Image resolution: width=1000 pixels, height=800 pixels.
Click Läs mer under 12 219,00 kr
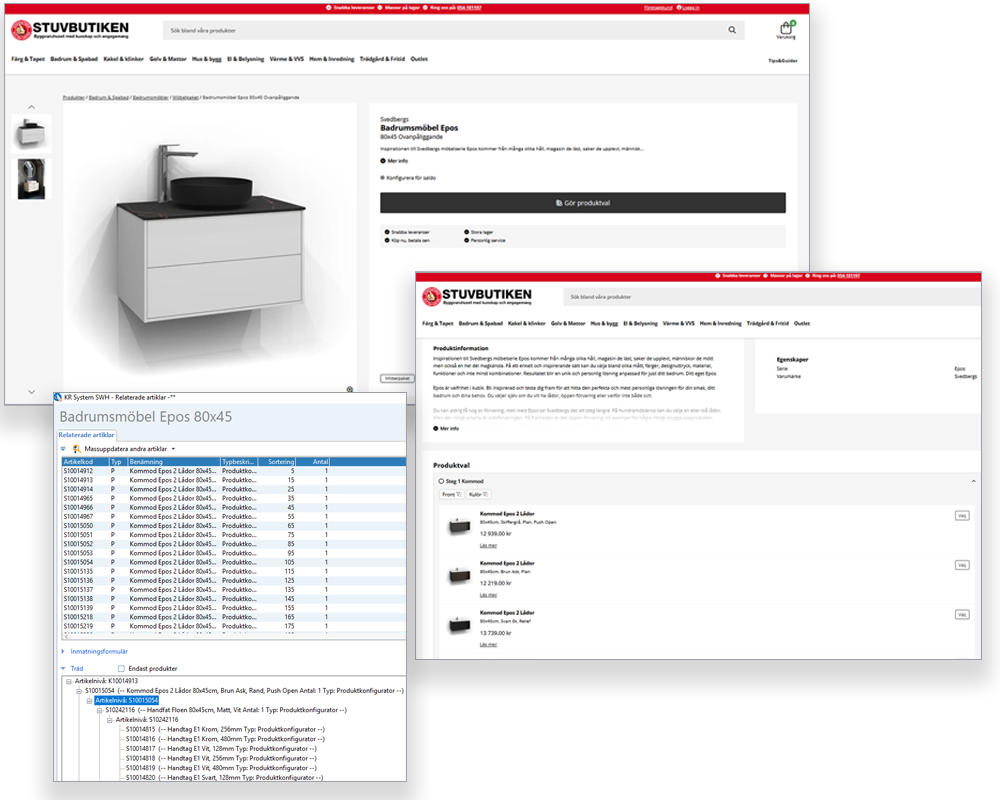pyautogui.click(x=488, y=595)
